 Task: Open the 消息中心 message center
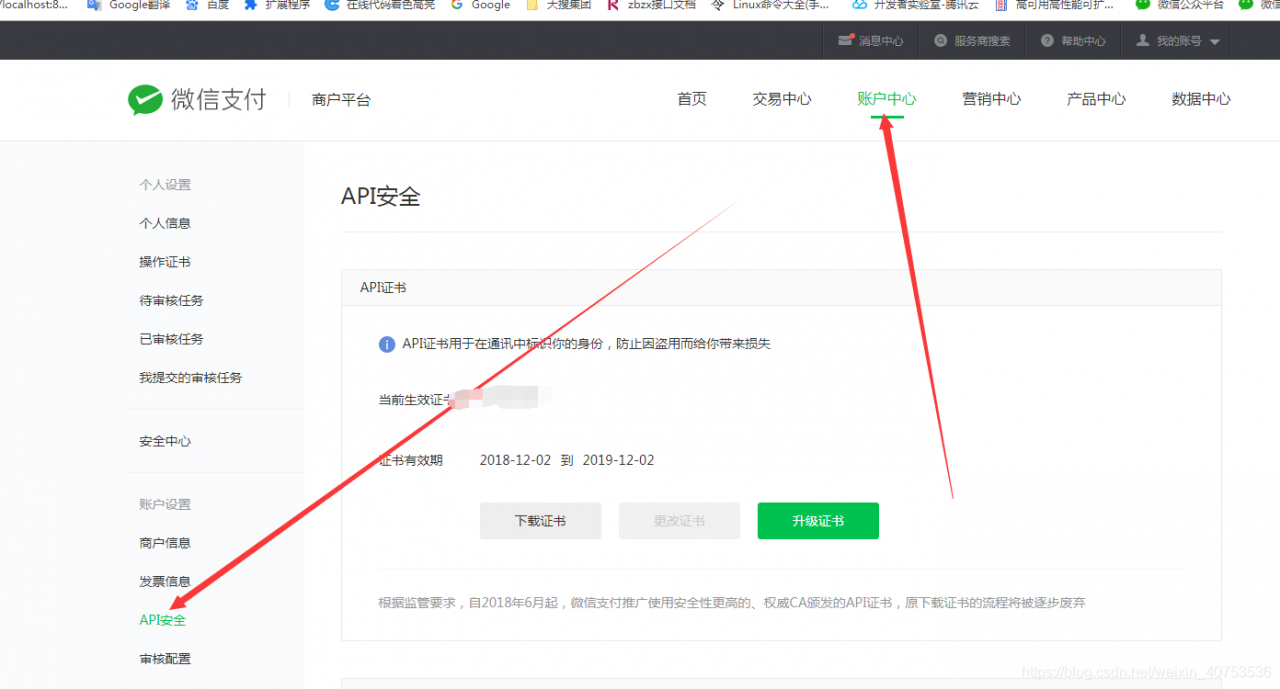coord(870,41)
